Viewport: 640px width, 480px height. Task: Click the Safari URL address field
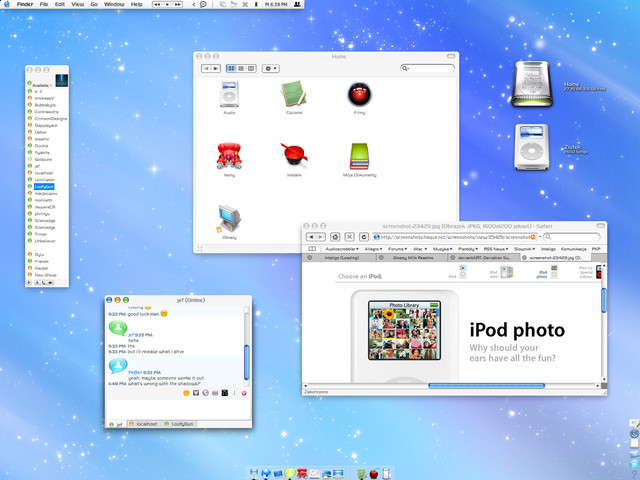454,237
